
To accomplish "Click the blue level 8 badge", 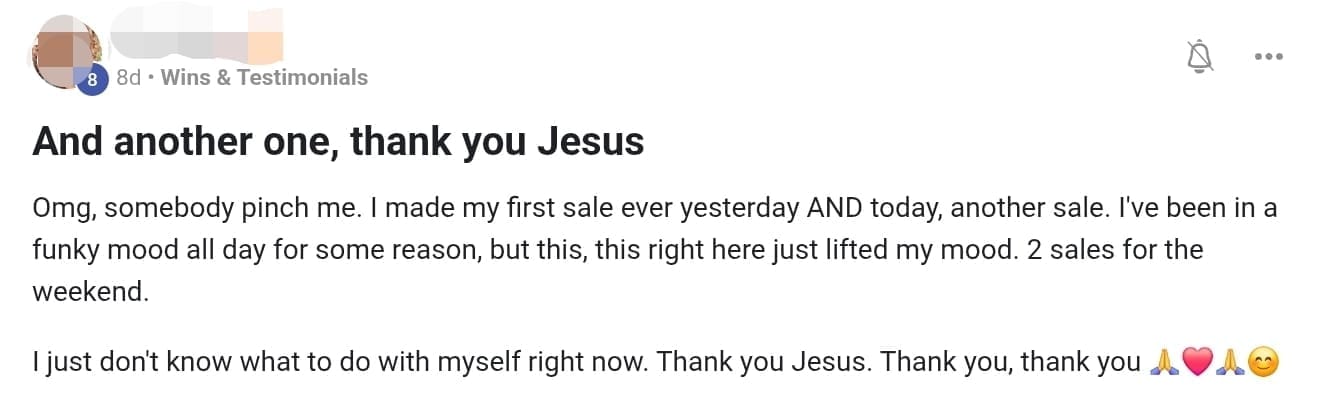I will click(x=92, y=82).
